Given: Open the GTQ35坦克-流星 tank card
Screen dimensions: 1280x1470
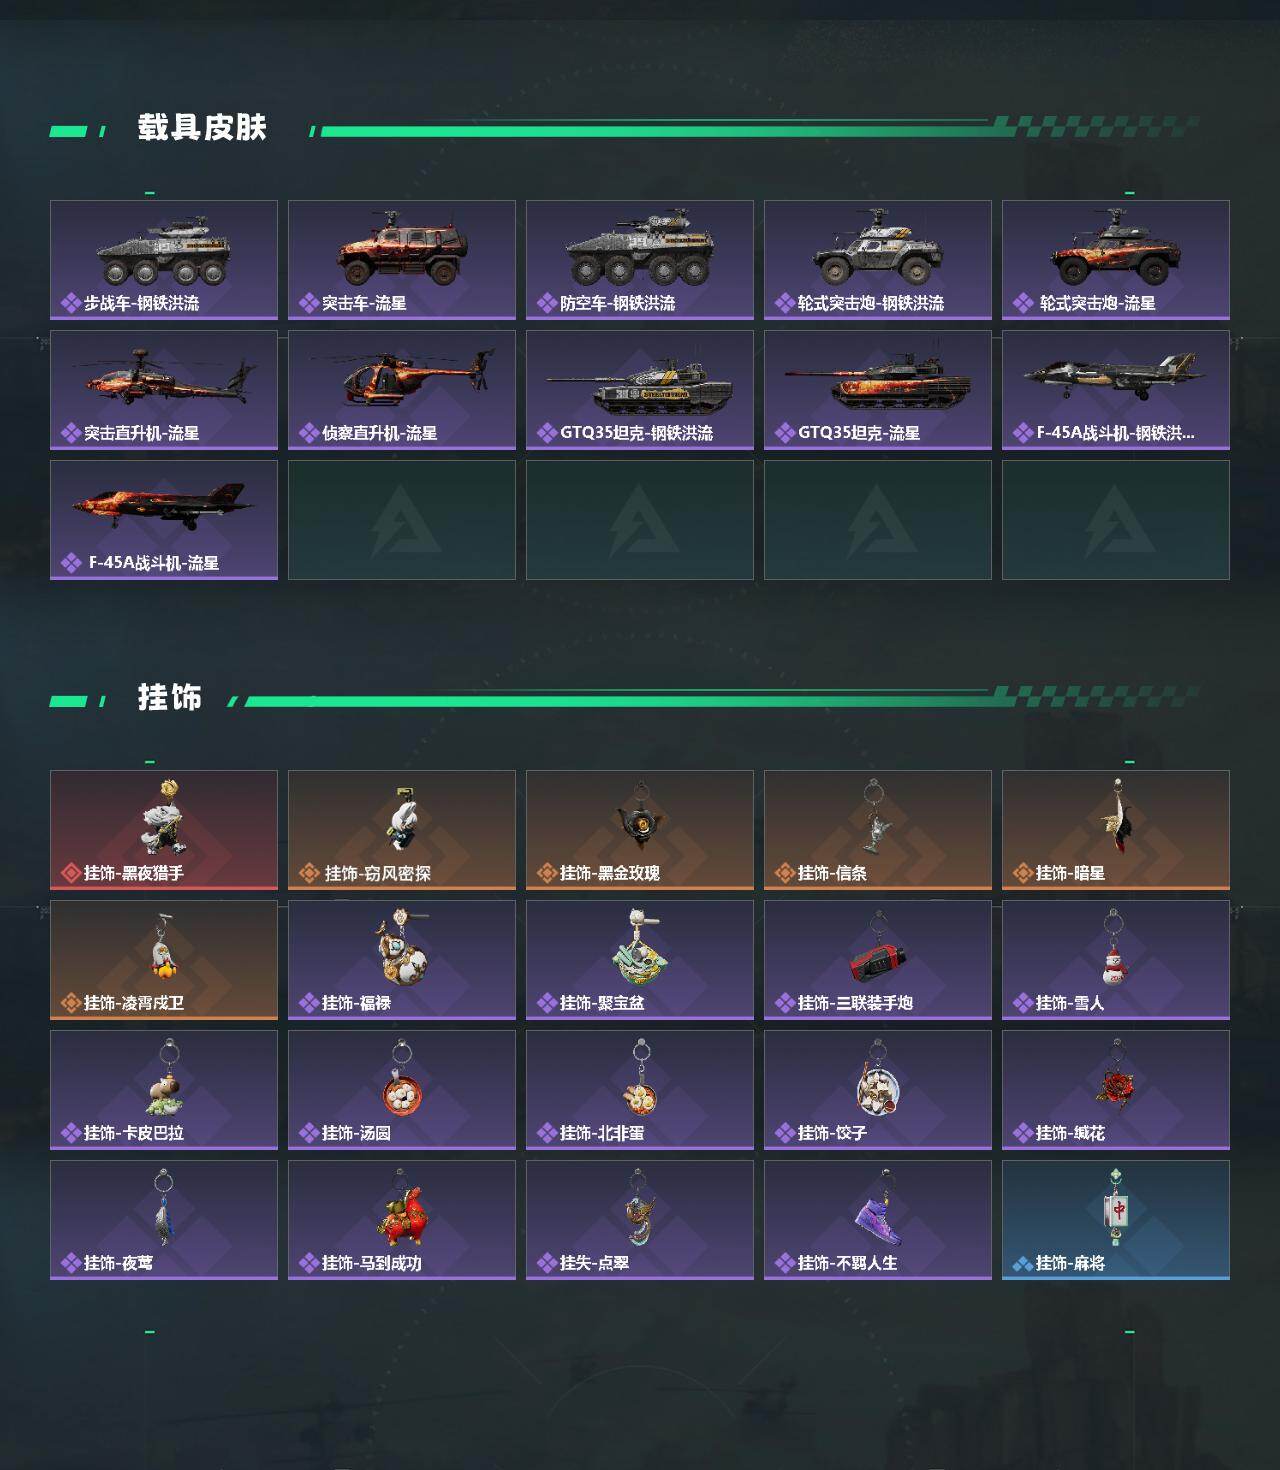Looking at the screenshot, I should pos(878,390).
